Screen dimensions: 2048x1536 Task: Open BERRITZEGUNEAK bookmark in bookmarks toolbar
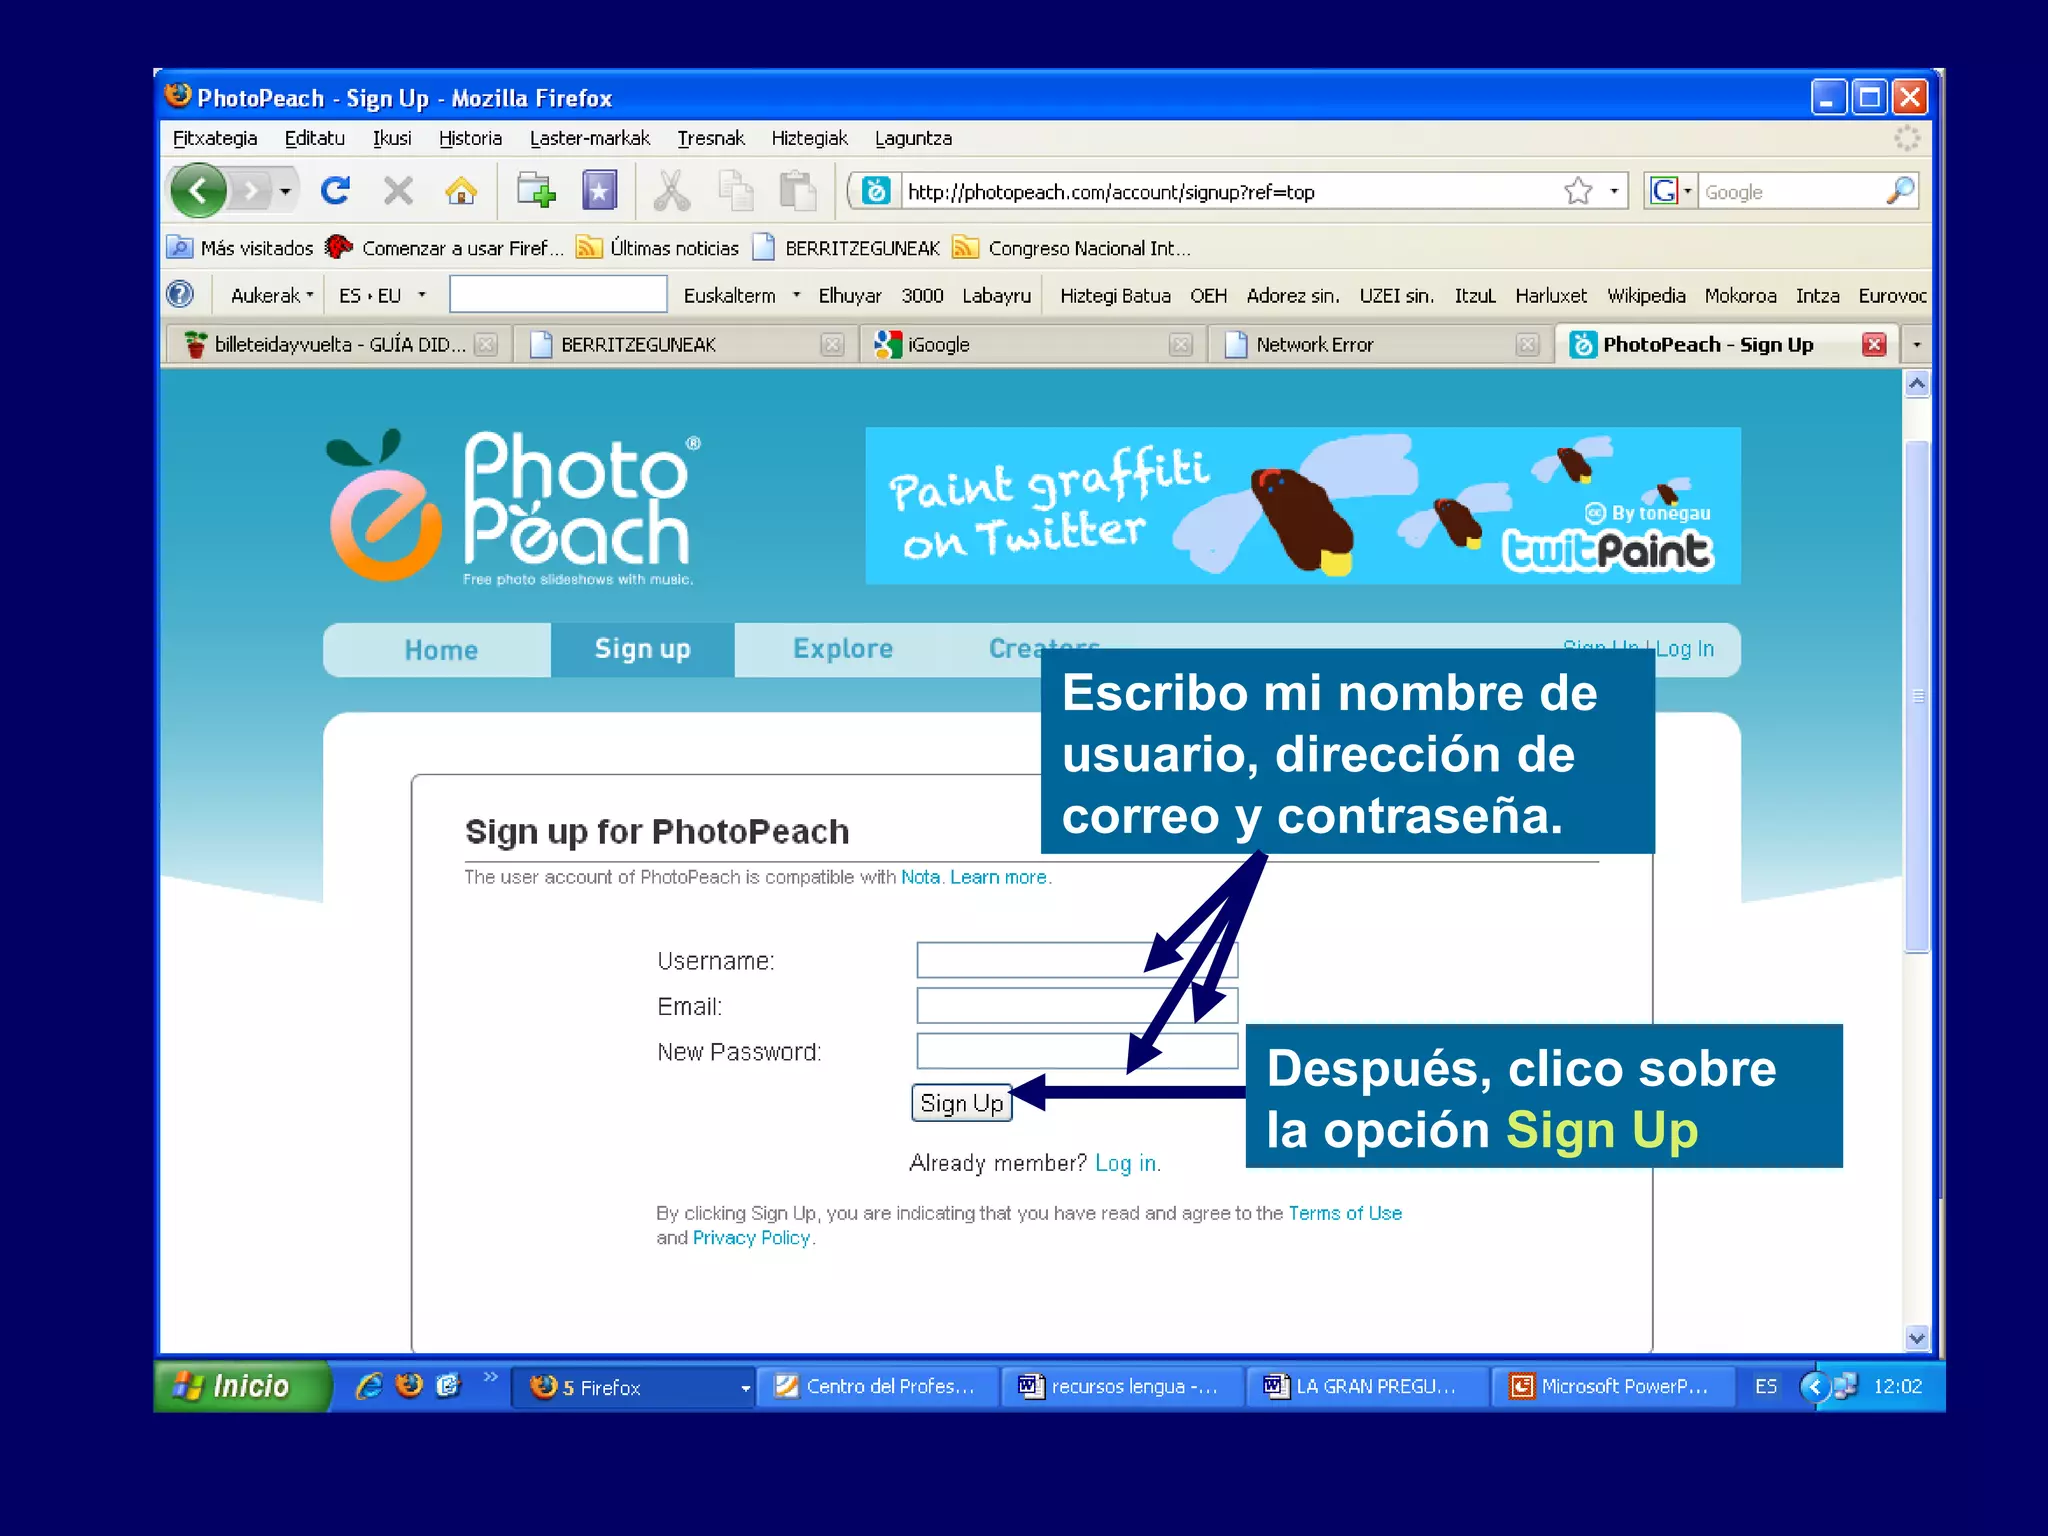point(847,247)
